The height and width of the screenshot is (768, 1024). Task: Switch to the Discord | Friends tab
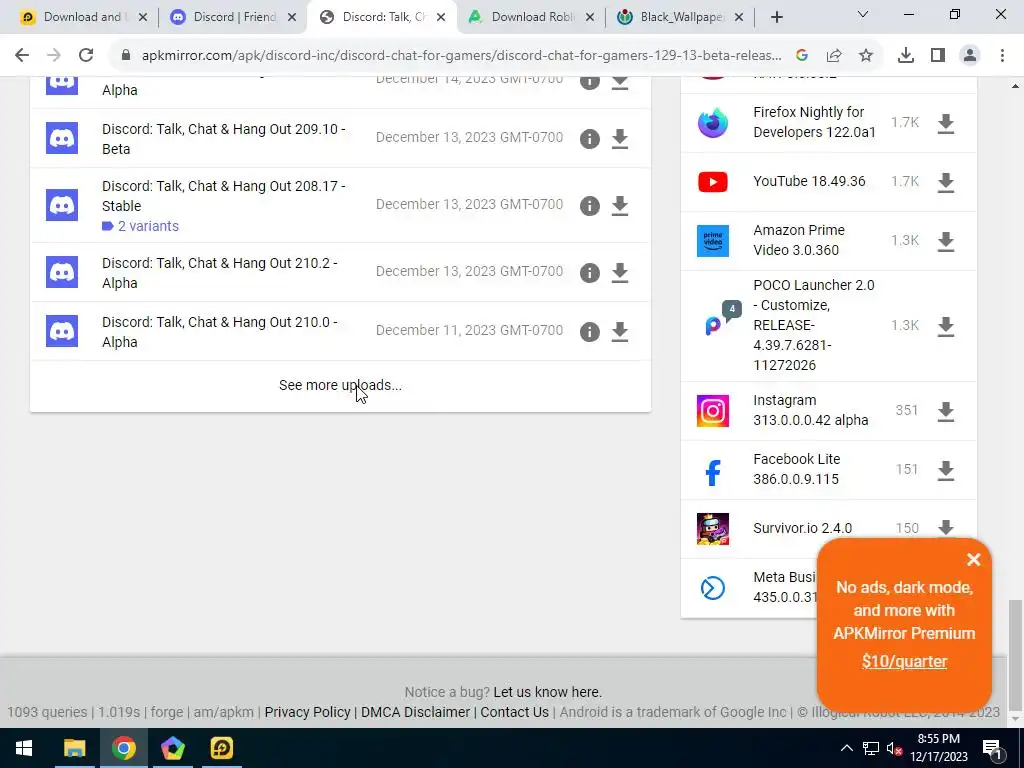(x=232, y=17)
